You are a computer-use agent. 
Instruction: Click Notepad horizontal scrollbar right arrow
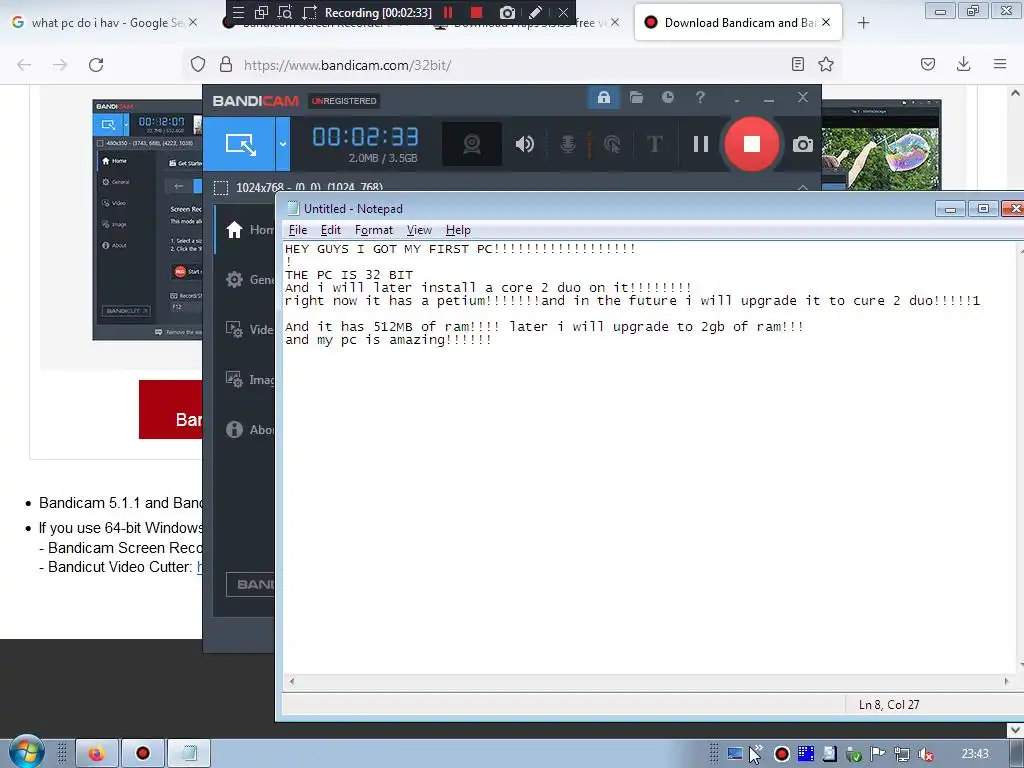click(1006, 681)
